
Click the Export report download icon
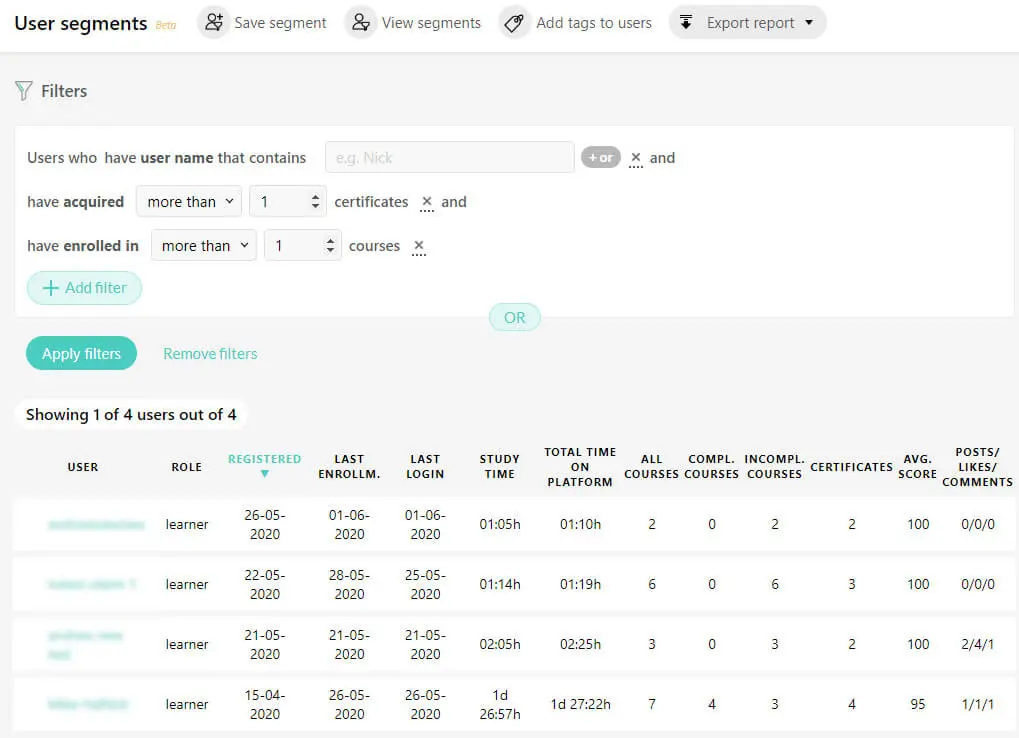(x=685, y=22)
